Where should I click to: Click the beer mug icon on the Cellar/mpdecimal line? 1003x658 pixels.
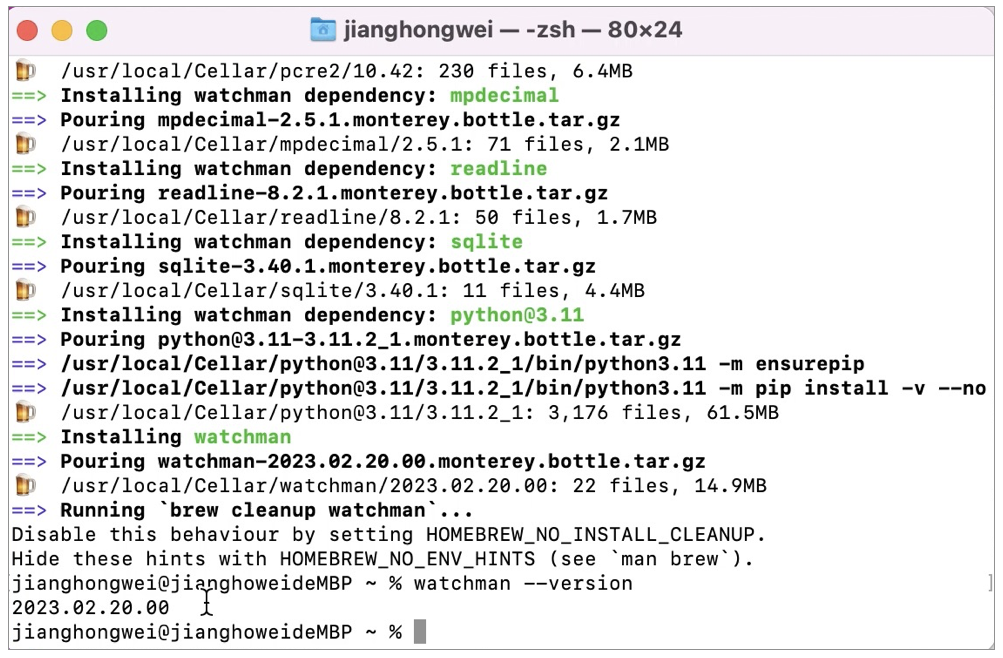pos(25,144)
